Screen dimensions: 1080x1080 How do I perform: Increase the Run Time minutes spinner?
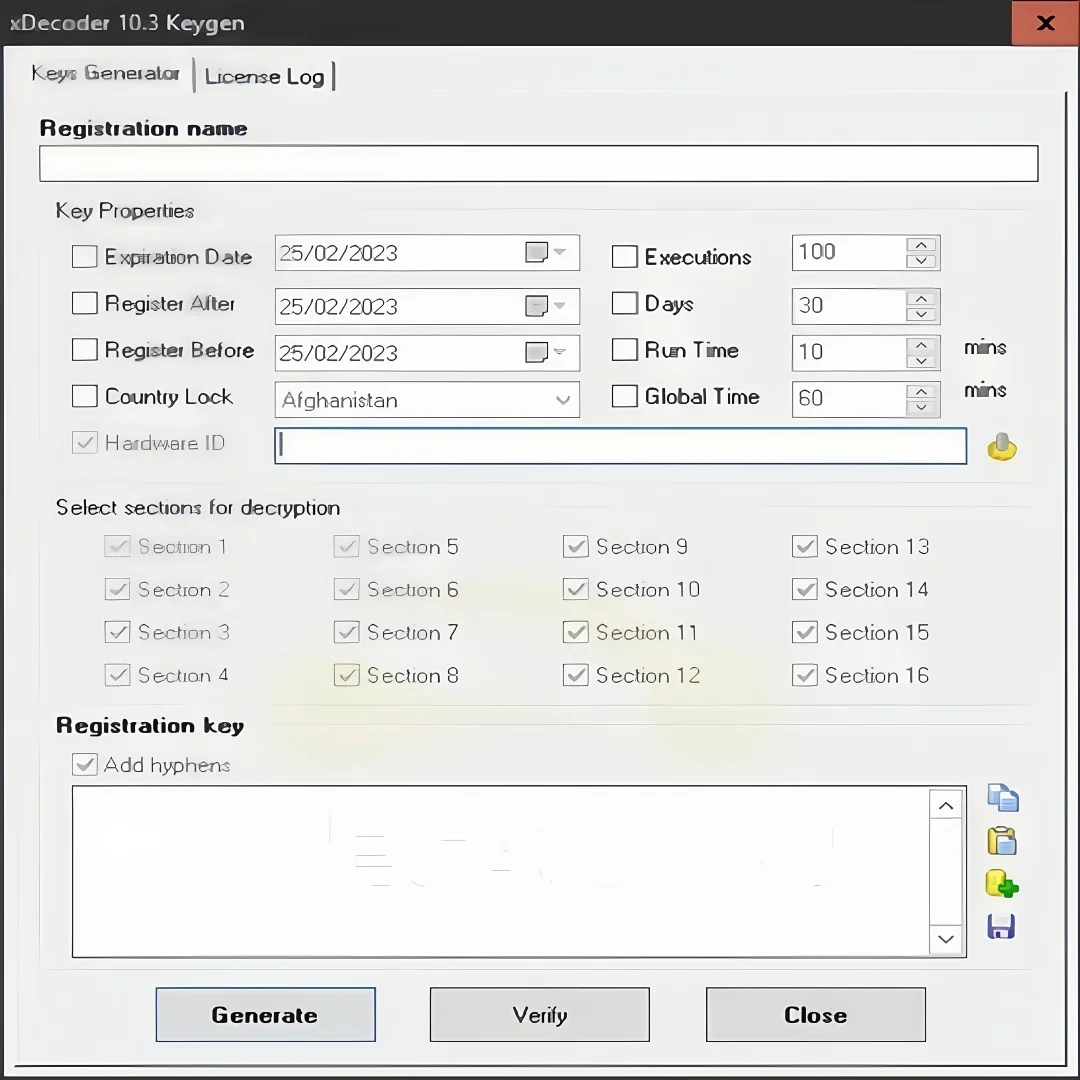pyautogui.click(x=921, y=345)
